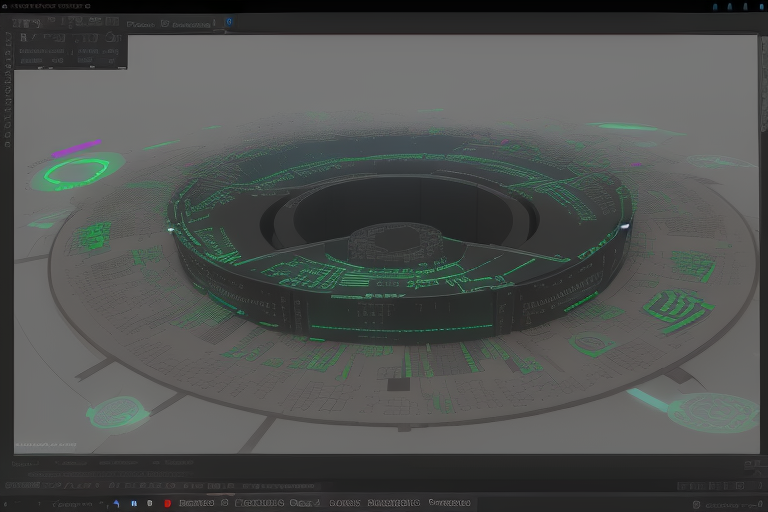The width and height of the screenshot is (768, 512).
Task: Click the blue arrow icon in the bottom bar
Action: [x=117, y=503]
